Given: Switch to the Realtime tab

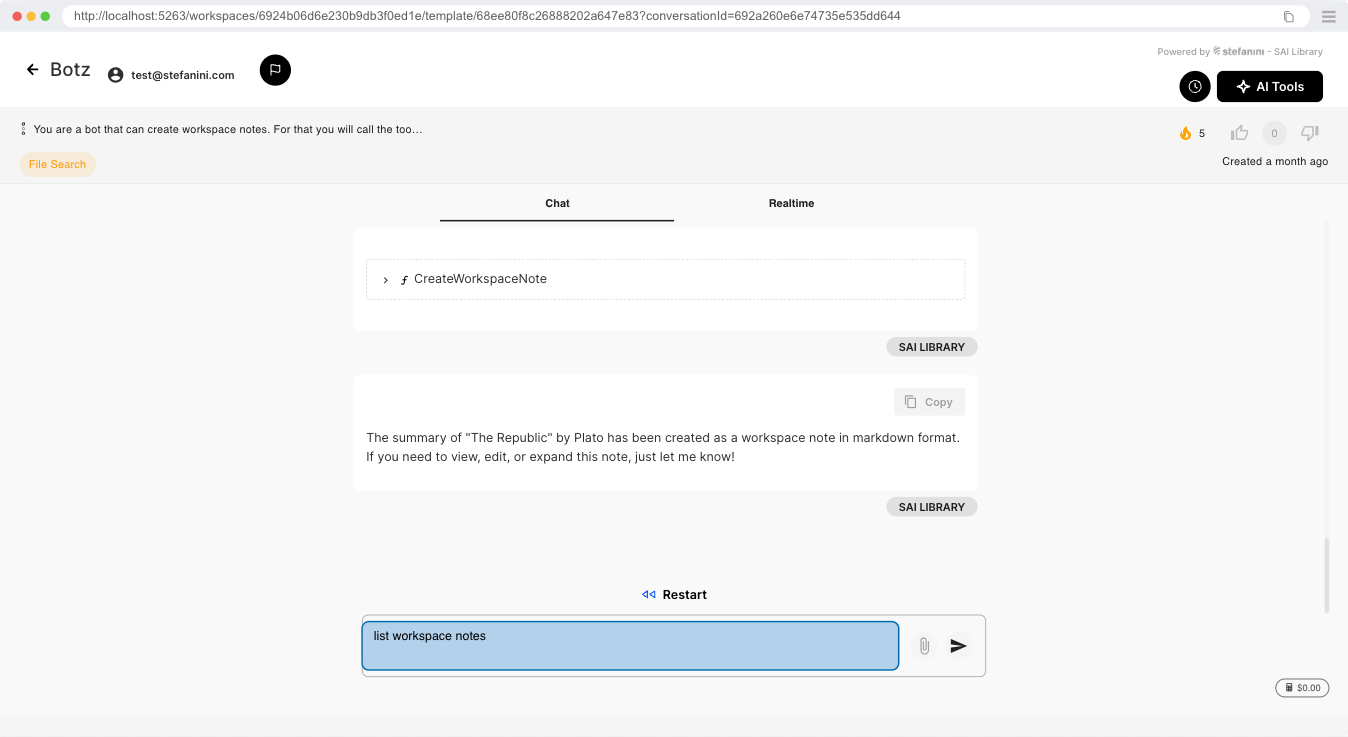Looking at the screenshot, I should 791,203.
